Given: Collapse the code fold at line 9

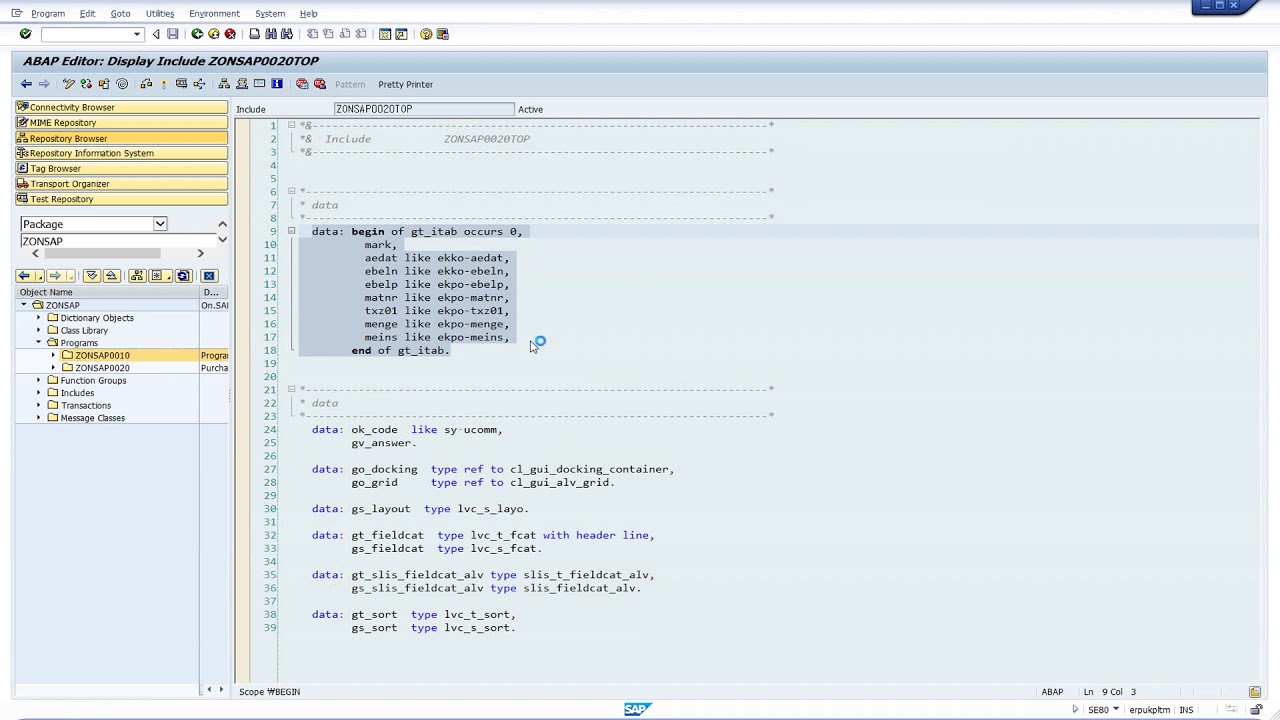Looking at the screenshot, I should (x=291, y=231).
